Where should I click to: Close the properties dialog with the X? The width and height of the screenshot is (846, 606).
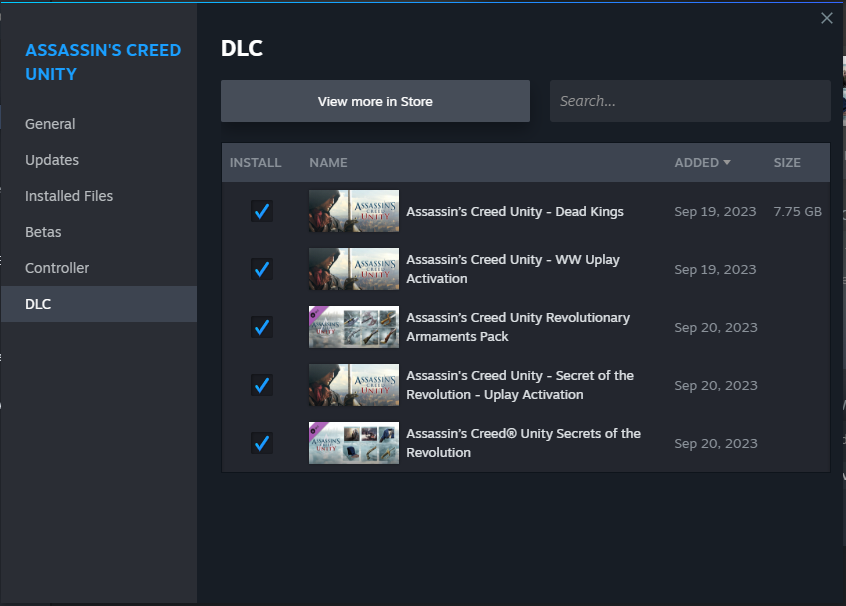coord(826,18)
